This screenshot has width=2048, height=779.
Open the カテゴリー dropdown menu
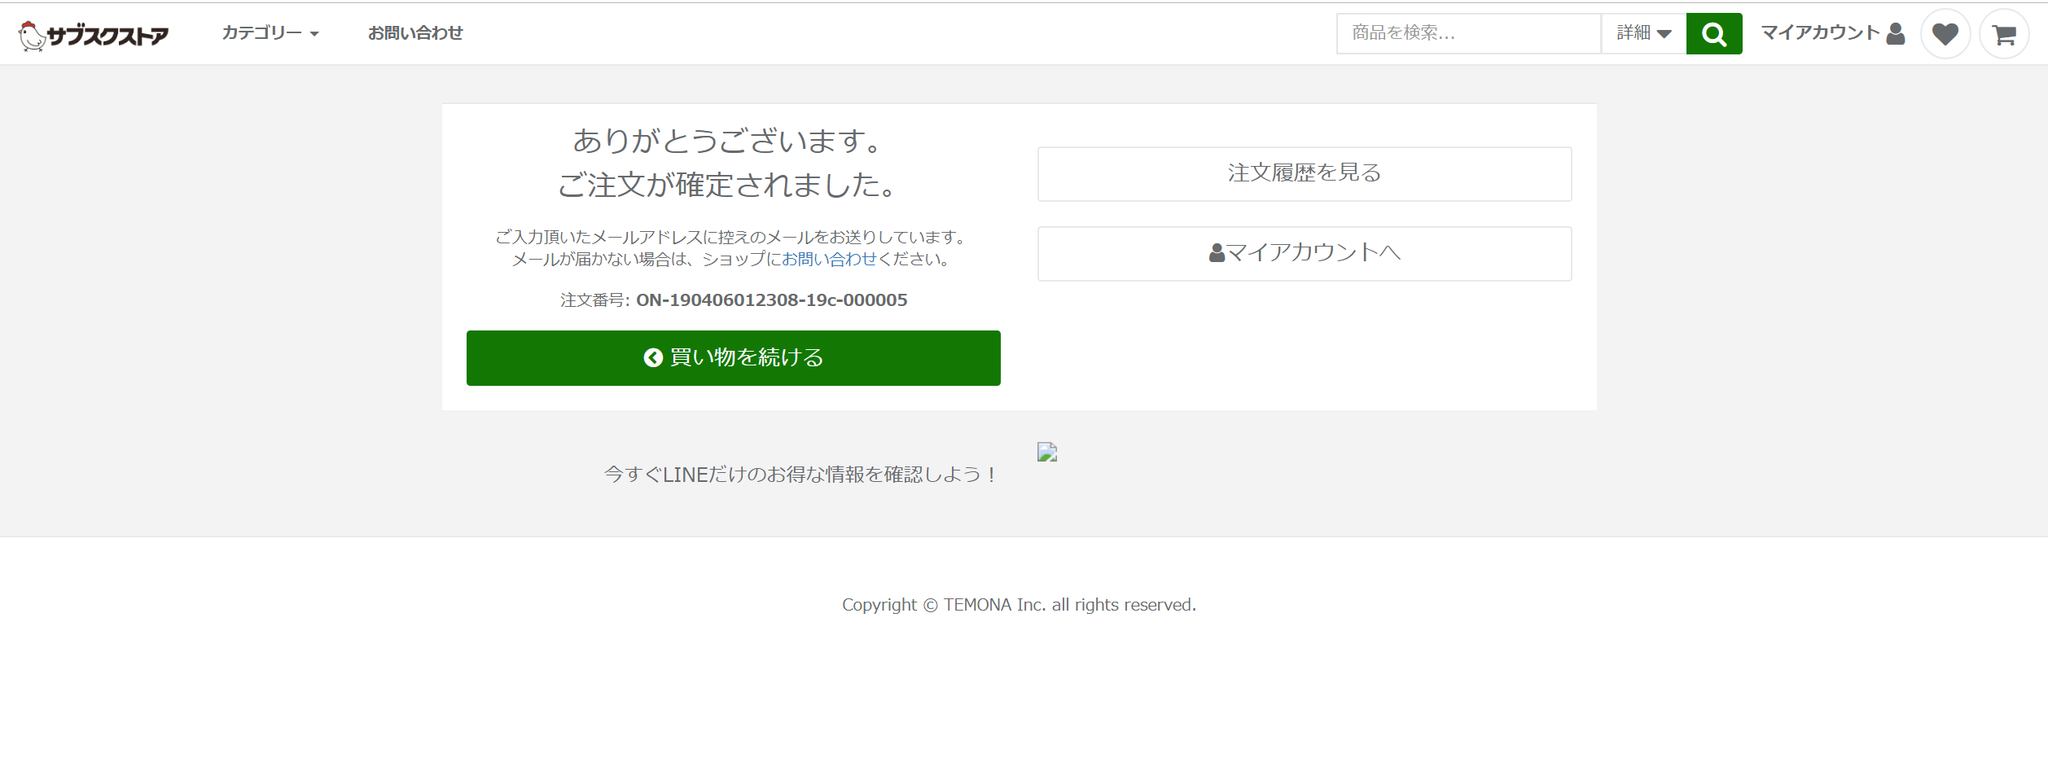click(270, 33)
